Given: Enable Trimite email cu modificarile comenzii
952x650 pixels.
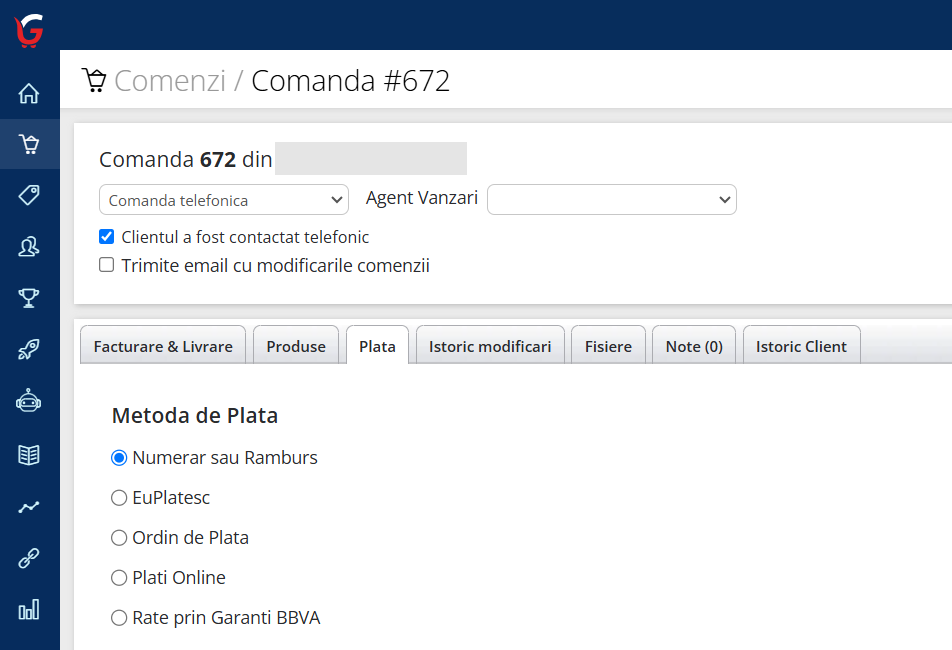Looking at the screenshot, I should click(x=107, y=265).
